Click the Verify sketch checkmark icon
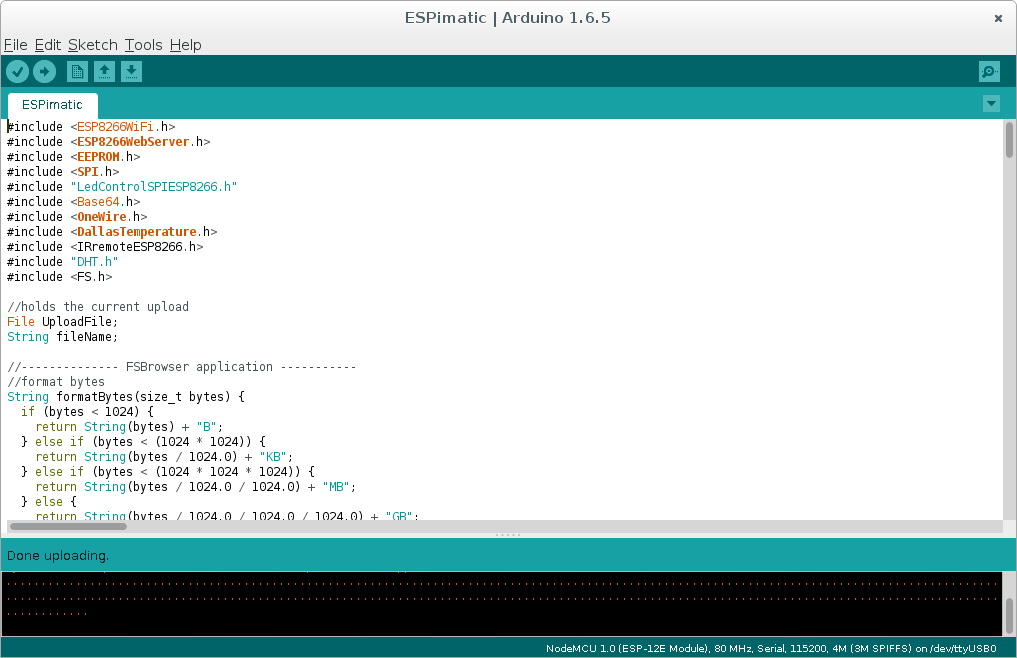1017x658 pixels. [x=17, y=71]
